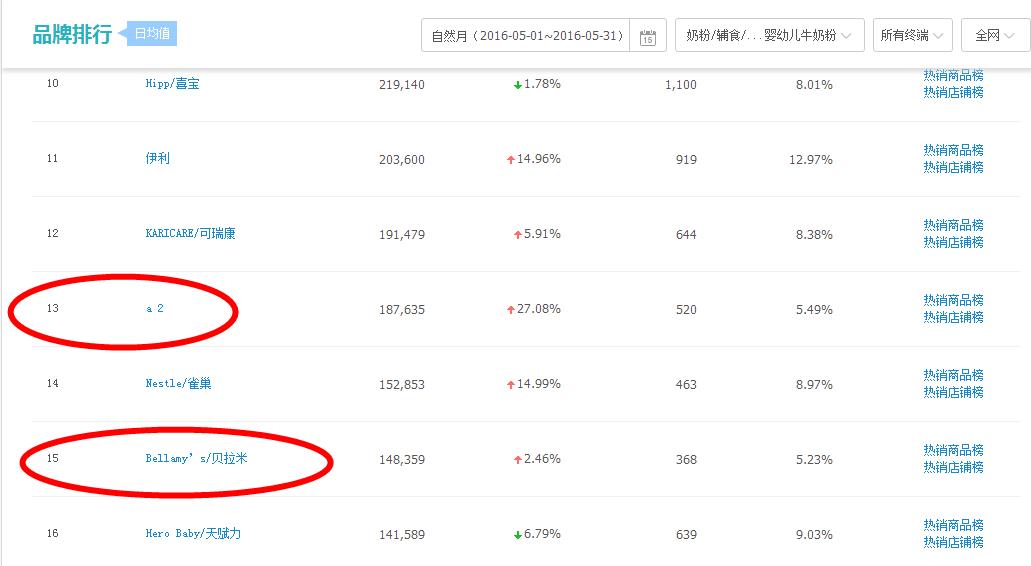The height and width of the screenshot is (566, 1031).
Task: Open the 伊利 brand link
Action: pyautogui.click(x=158, y=158)
